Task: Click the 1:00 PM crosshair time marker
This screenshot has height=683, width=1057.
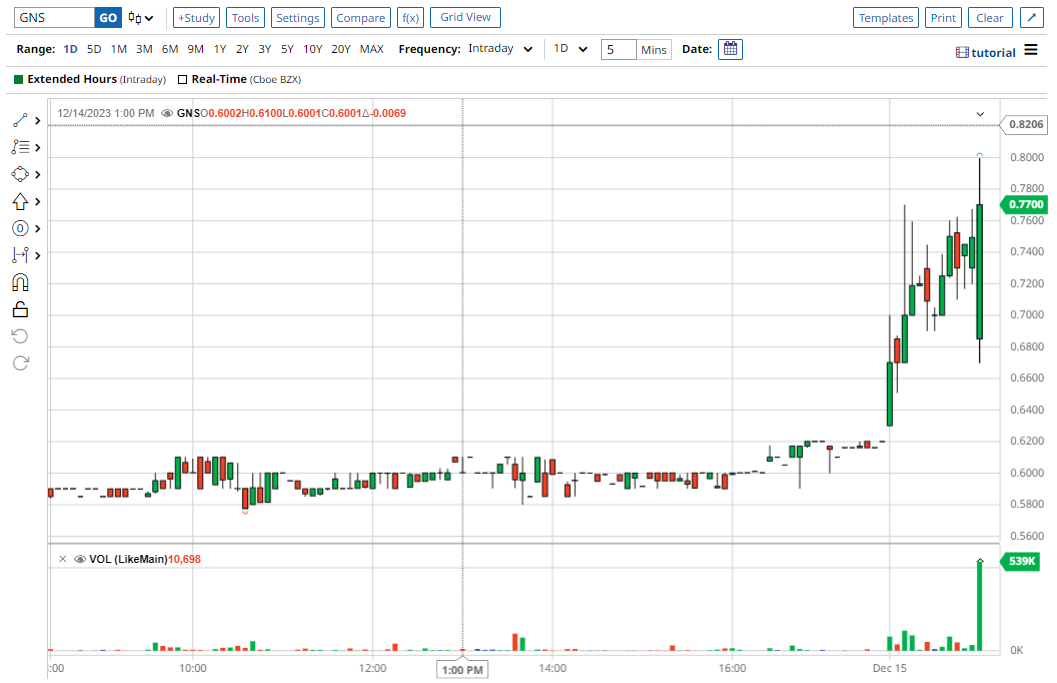Action: [x=462, y=670]
